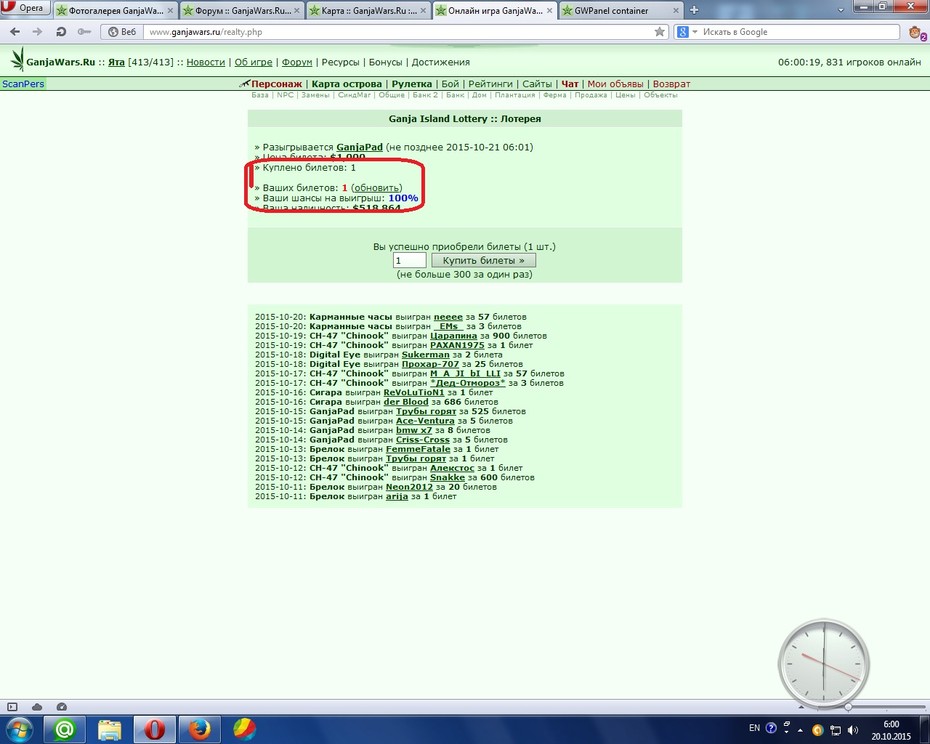Go back to the previous page
930x744 pixels.
15,32
